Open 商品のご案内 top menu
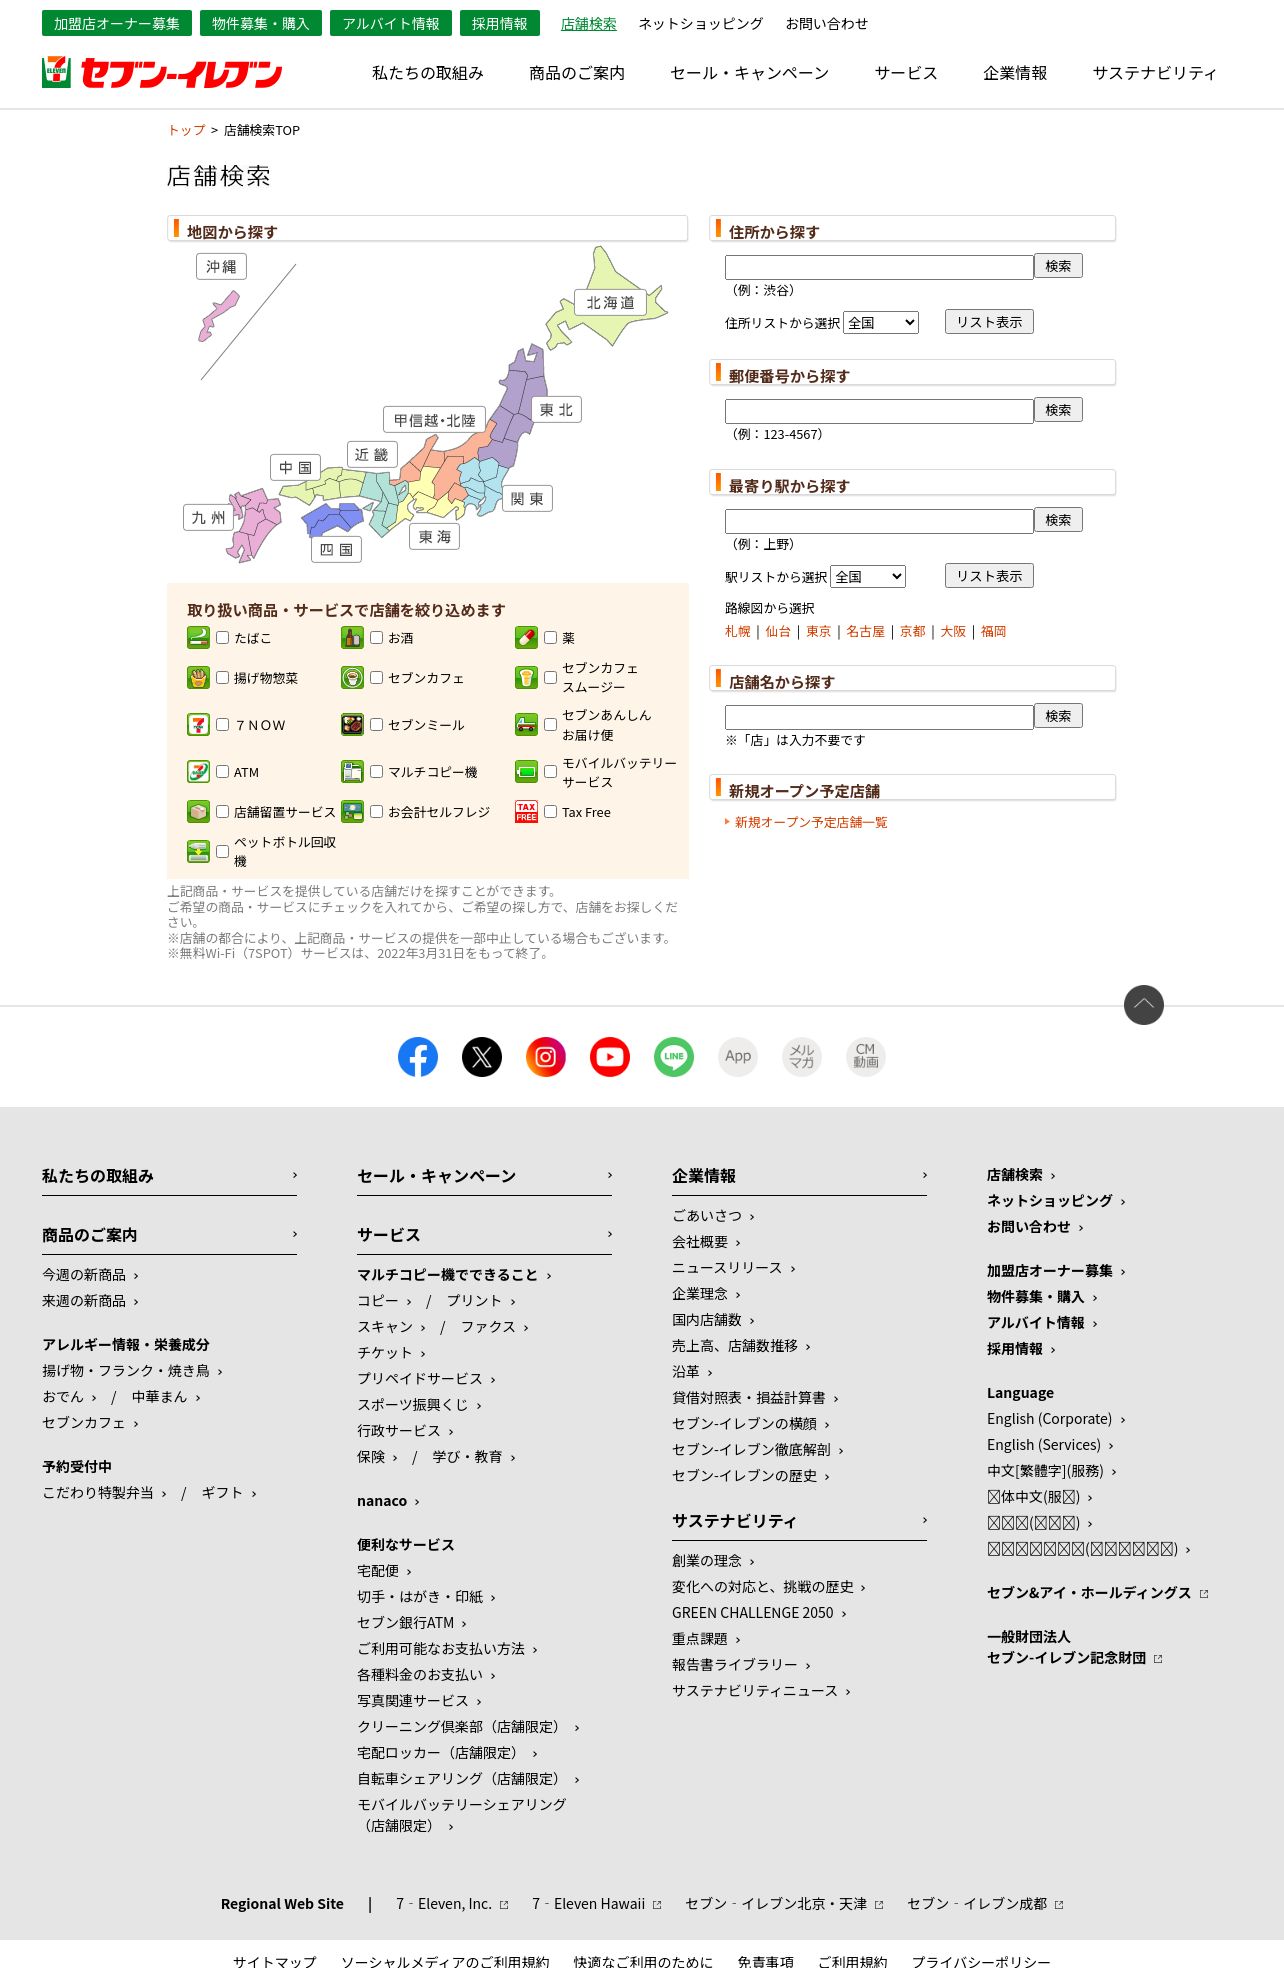 coord(577,73)
